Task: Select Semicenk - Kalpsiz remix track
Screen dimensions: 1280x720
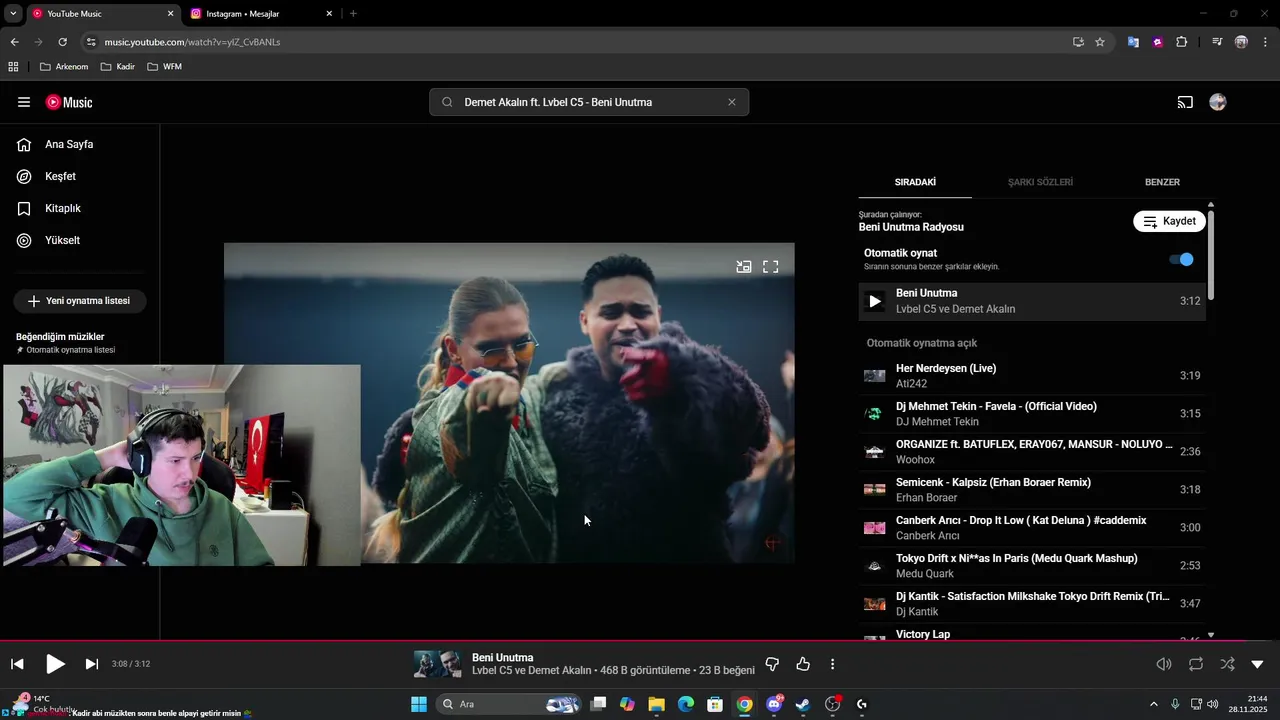Action: (1032, 490)
